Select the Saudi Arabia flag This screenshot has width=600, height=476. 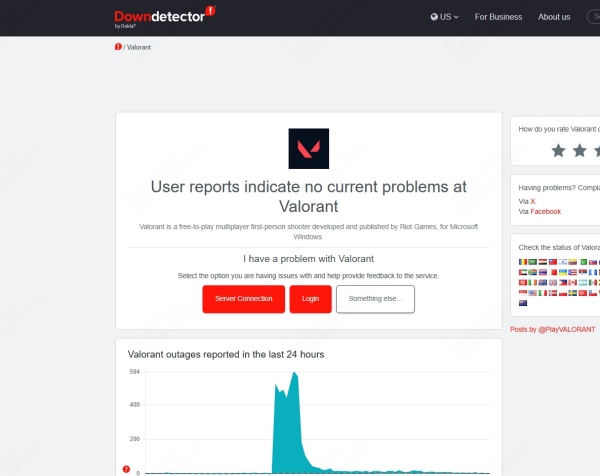(533, 262)
